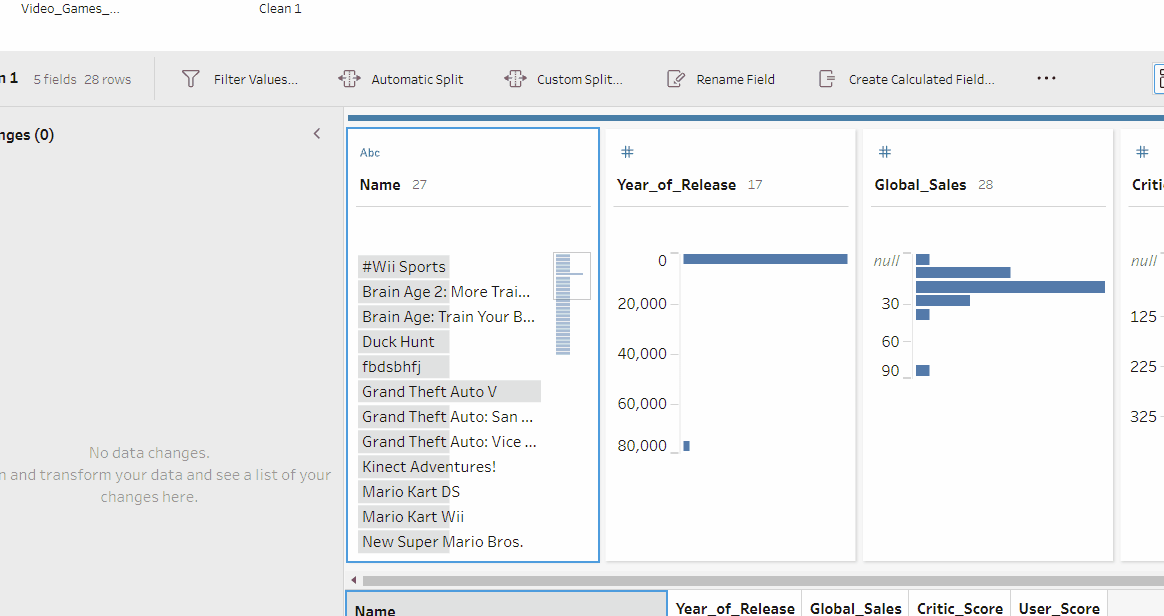Click the Automatic Split label
This screenshot has height=616, width=1164.
point(417,79)
